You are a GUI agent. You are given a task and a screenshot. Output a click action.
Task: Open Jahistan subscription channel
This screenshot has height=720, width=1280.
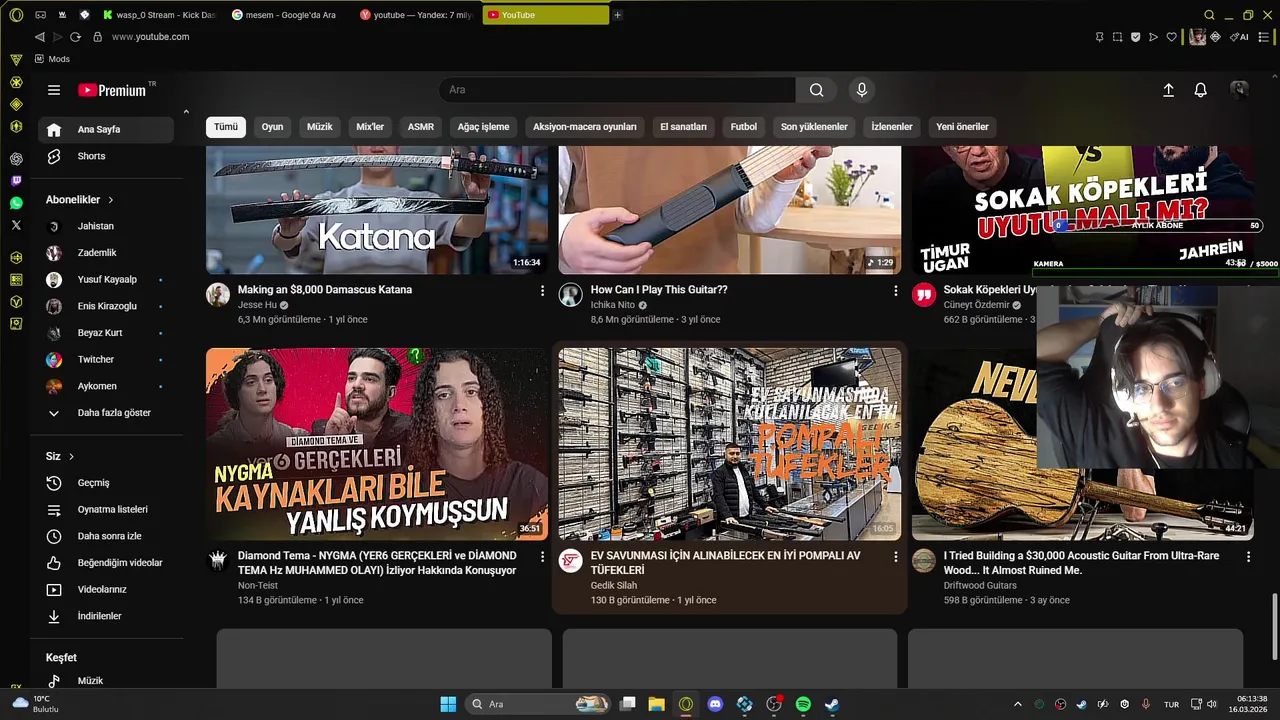106,226
